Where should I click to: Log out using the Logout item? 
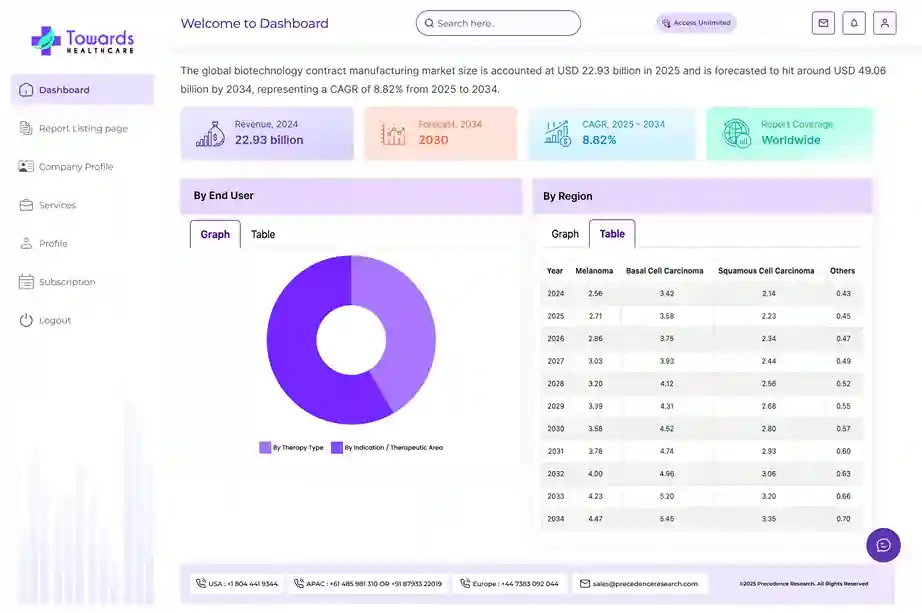(55, 321)
